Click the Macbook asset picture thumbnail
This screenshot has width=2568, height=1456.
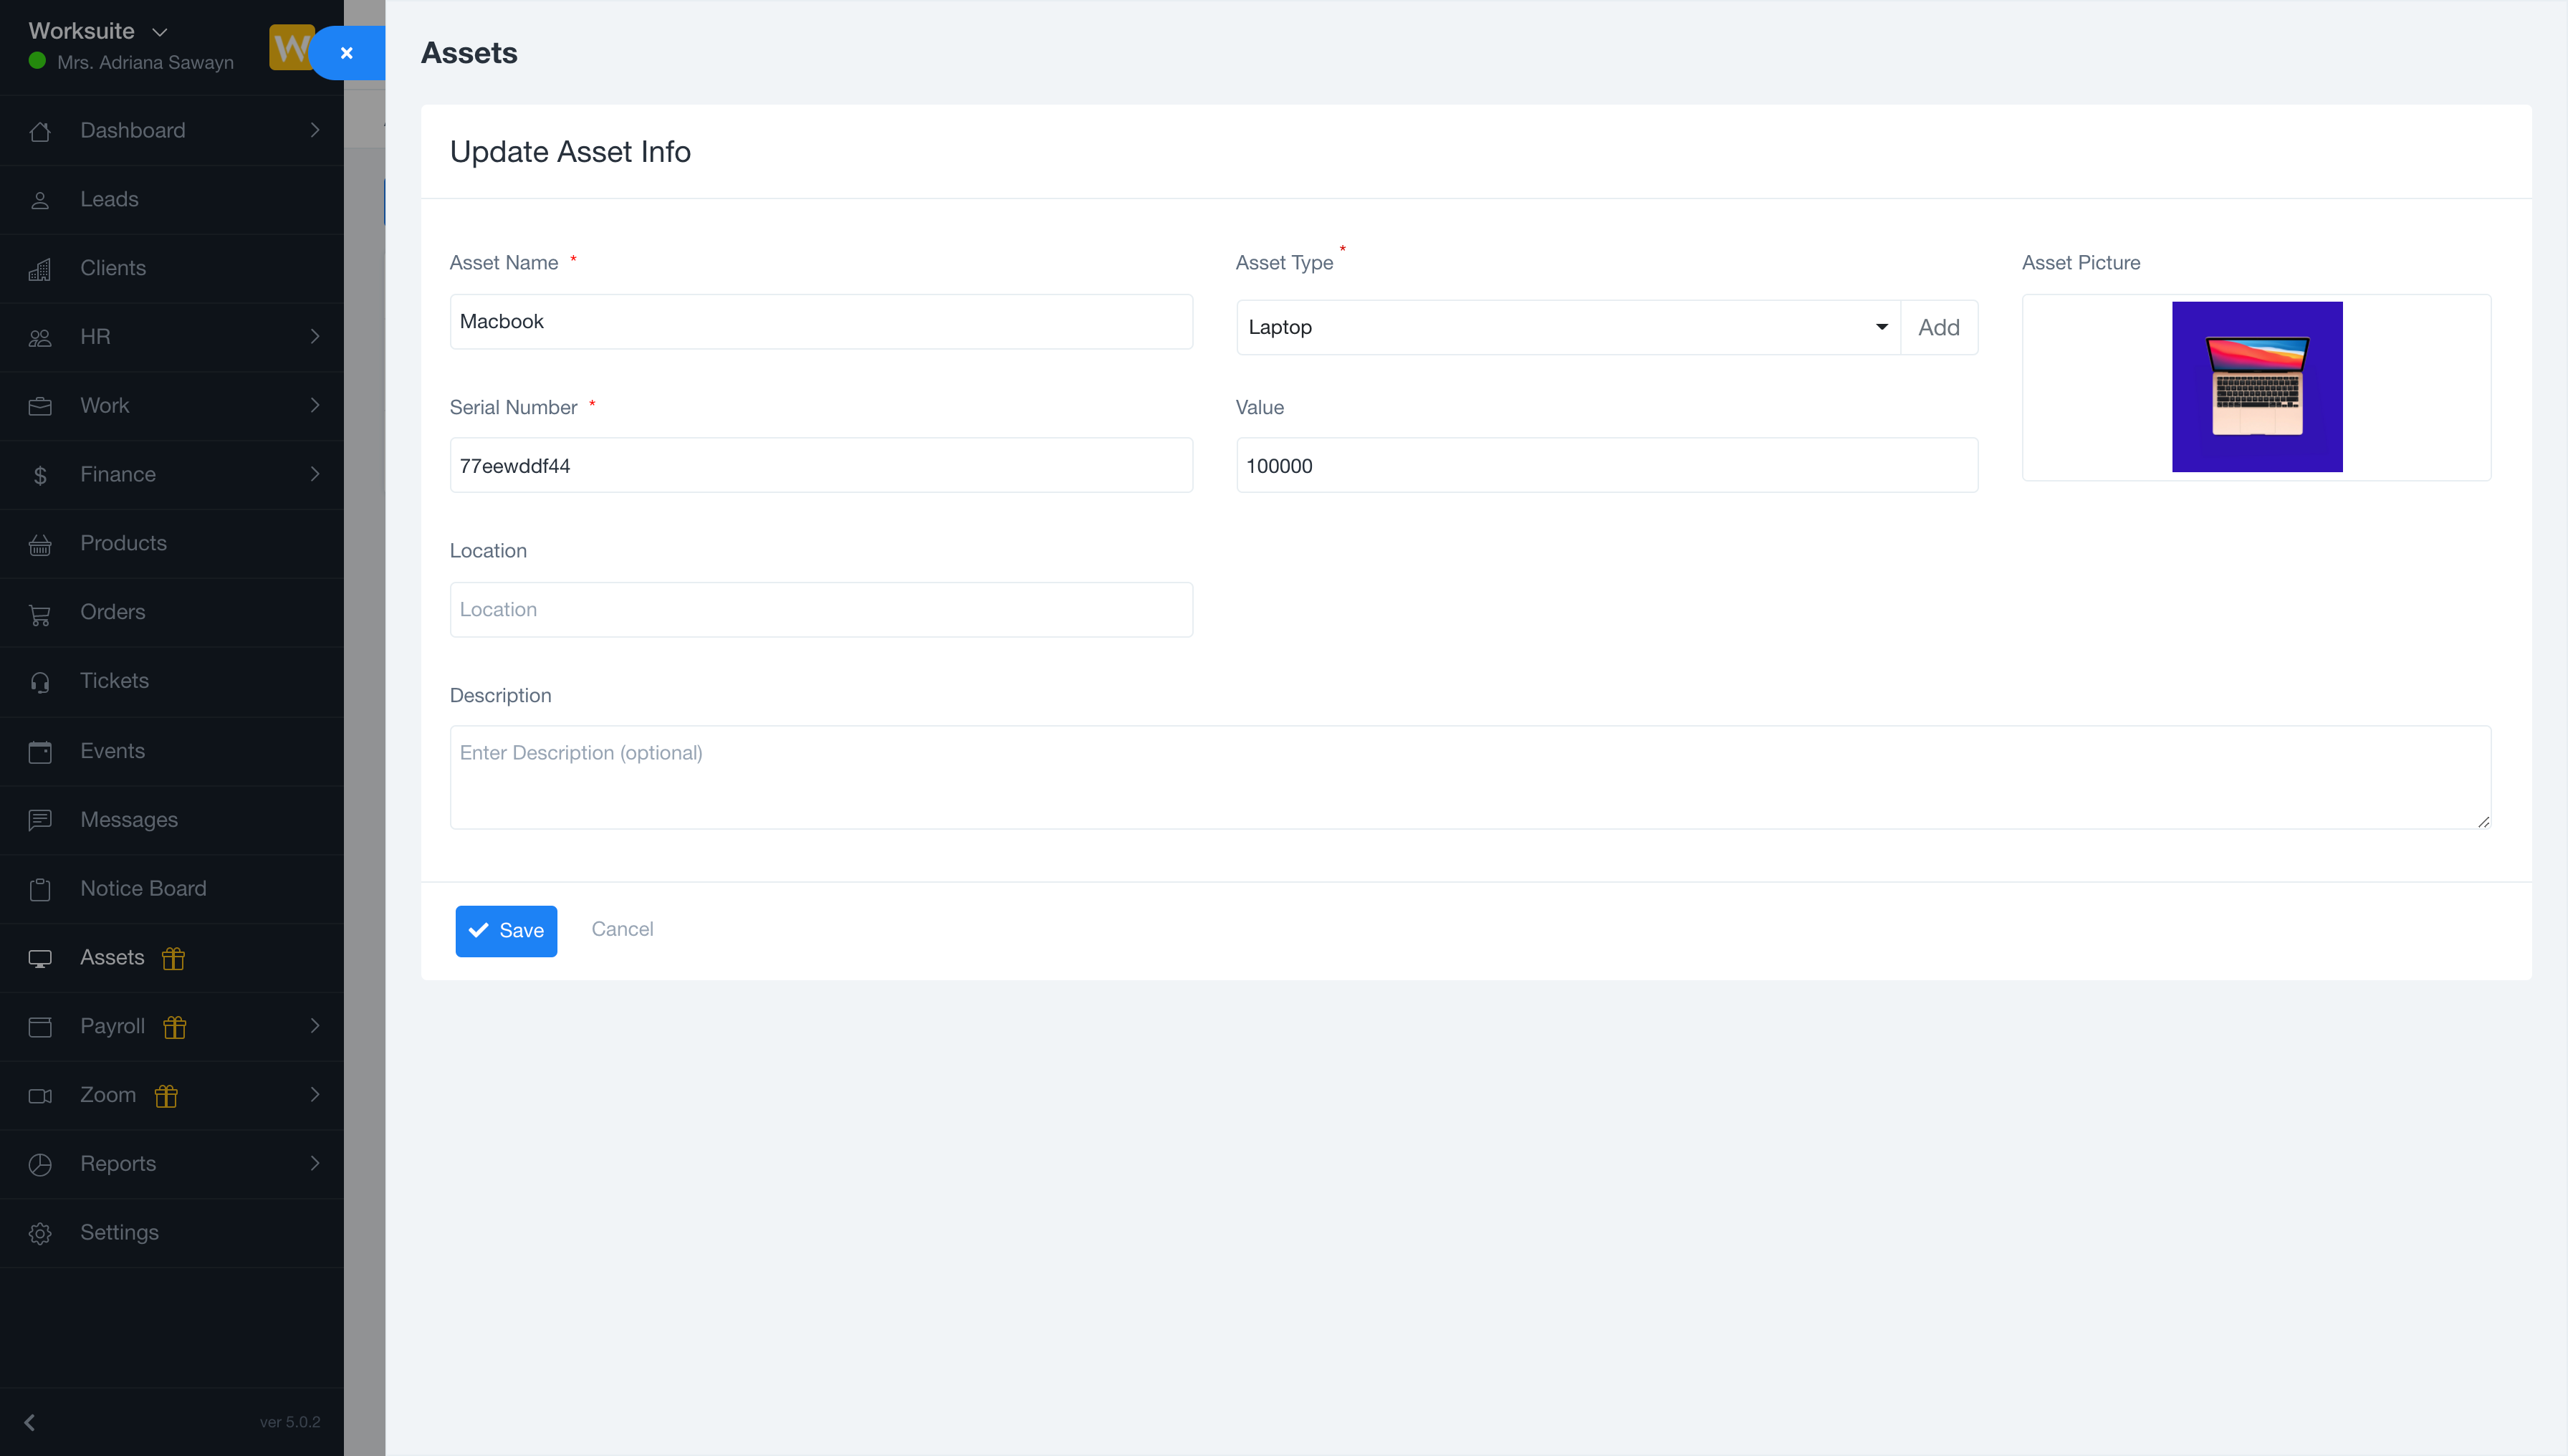[2256, 387]
